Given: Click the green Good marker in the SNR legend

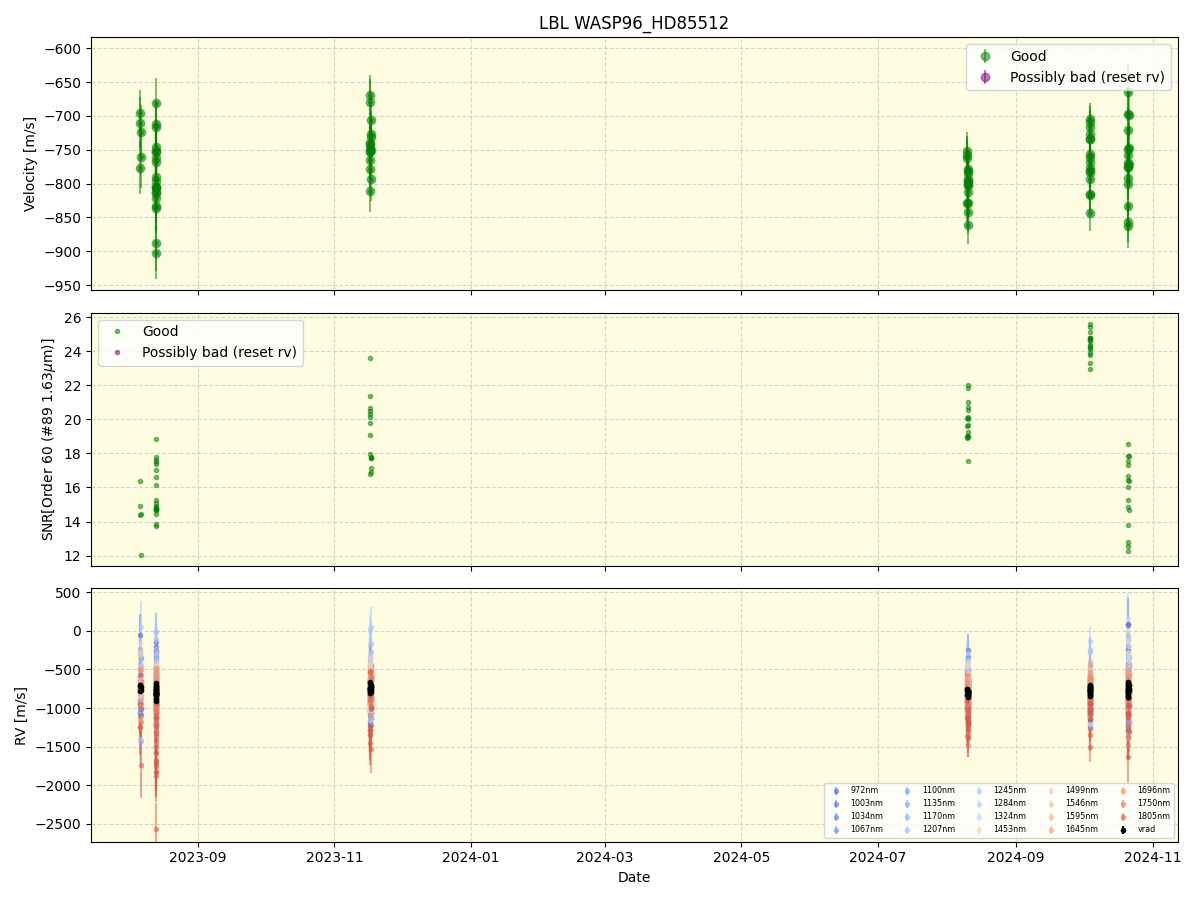Looking at the screenshot, I should click(118, 332).
